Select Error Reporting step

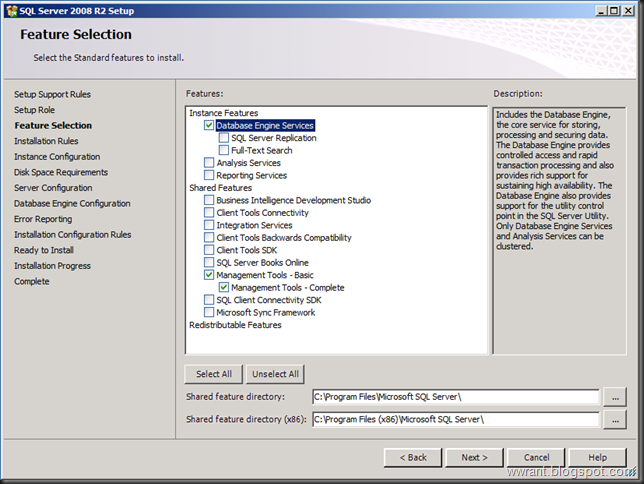point(43,219)
